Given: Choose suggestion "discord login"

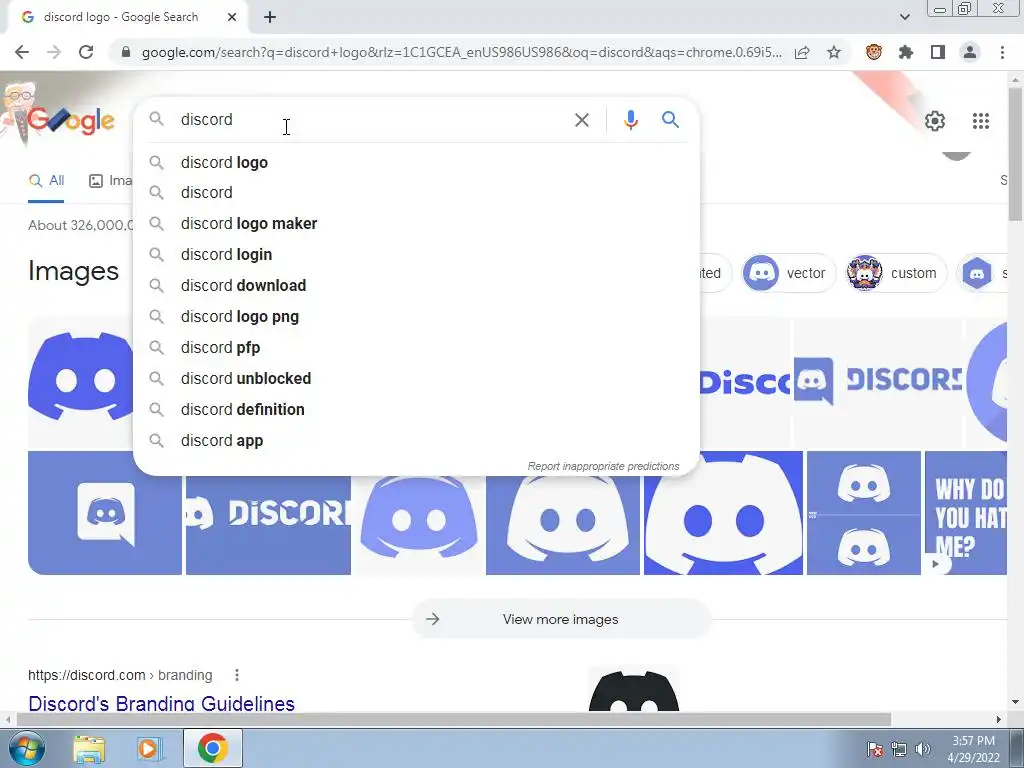Looking at the screenshot, I should point(416,255).
